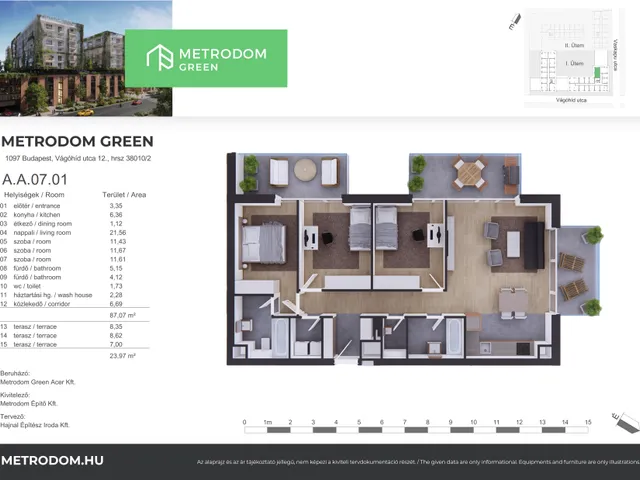This screenshot has width=640, height=480.
Task: Click the dining table in the floor plan
Action: (x=513, y=299)
